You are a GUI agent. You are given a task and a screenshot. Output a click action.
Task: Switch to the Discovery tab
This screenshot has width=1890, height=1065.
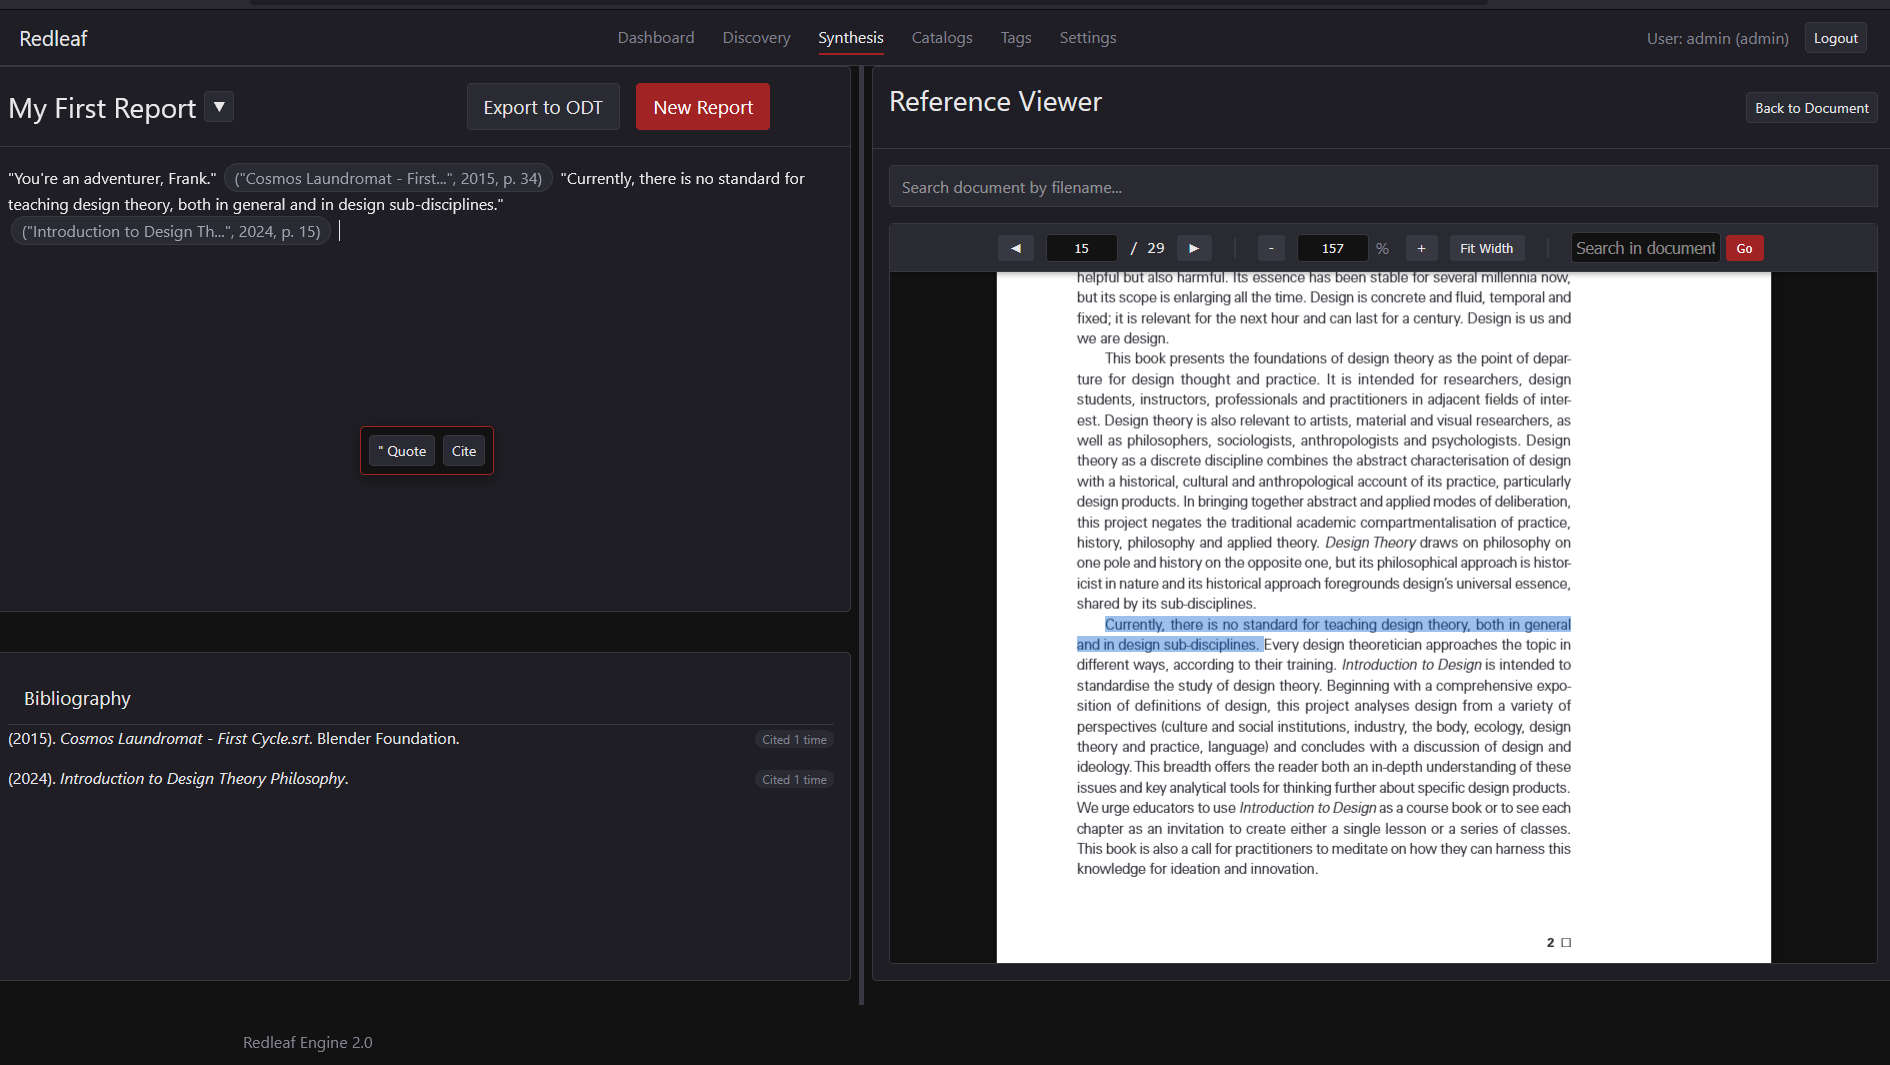coord(756,38)
